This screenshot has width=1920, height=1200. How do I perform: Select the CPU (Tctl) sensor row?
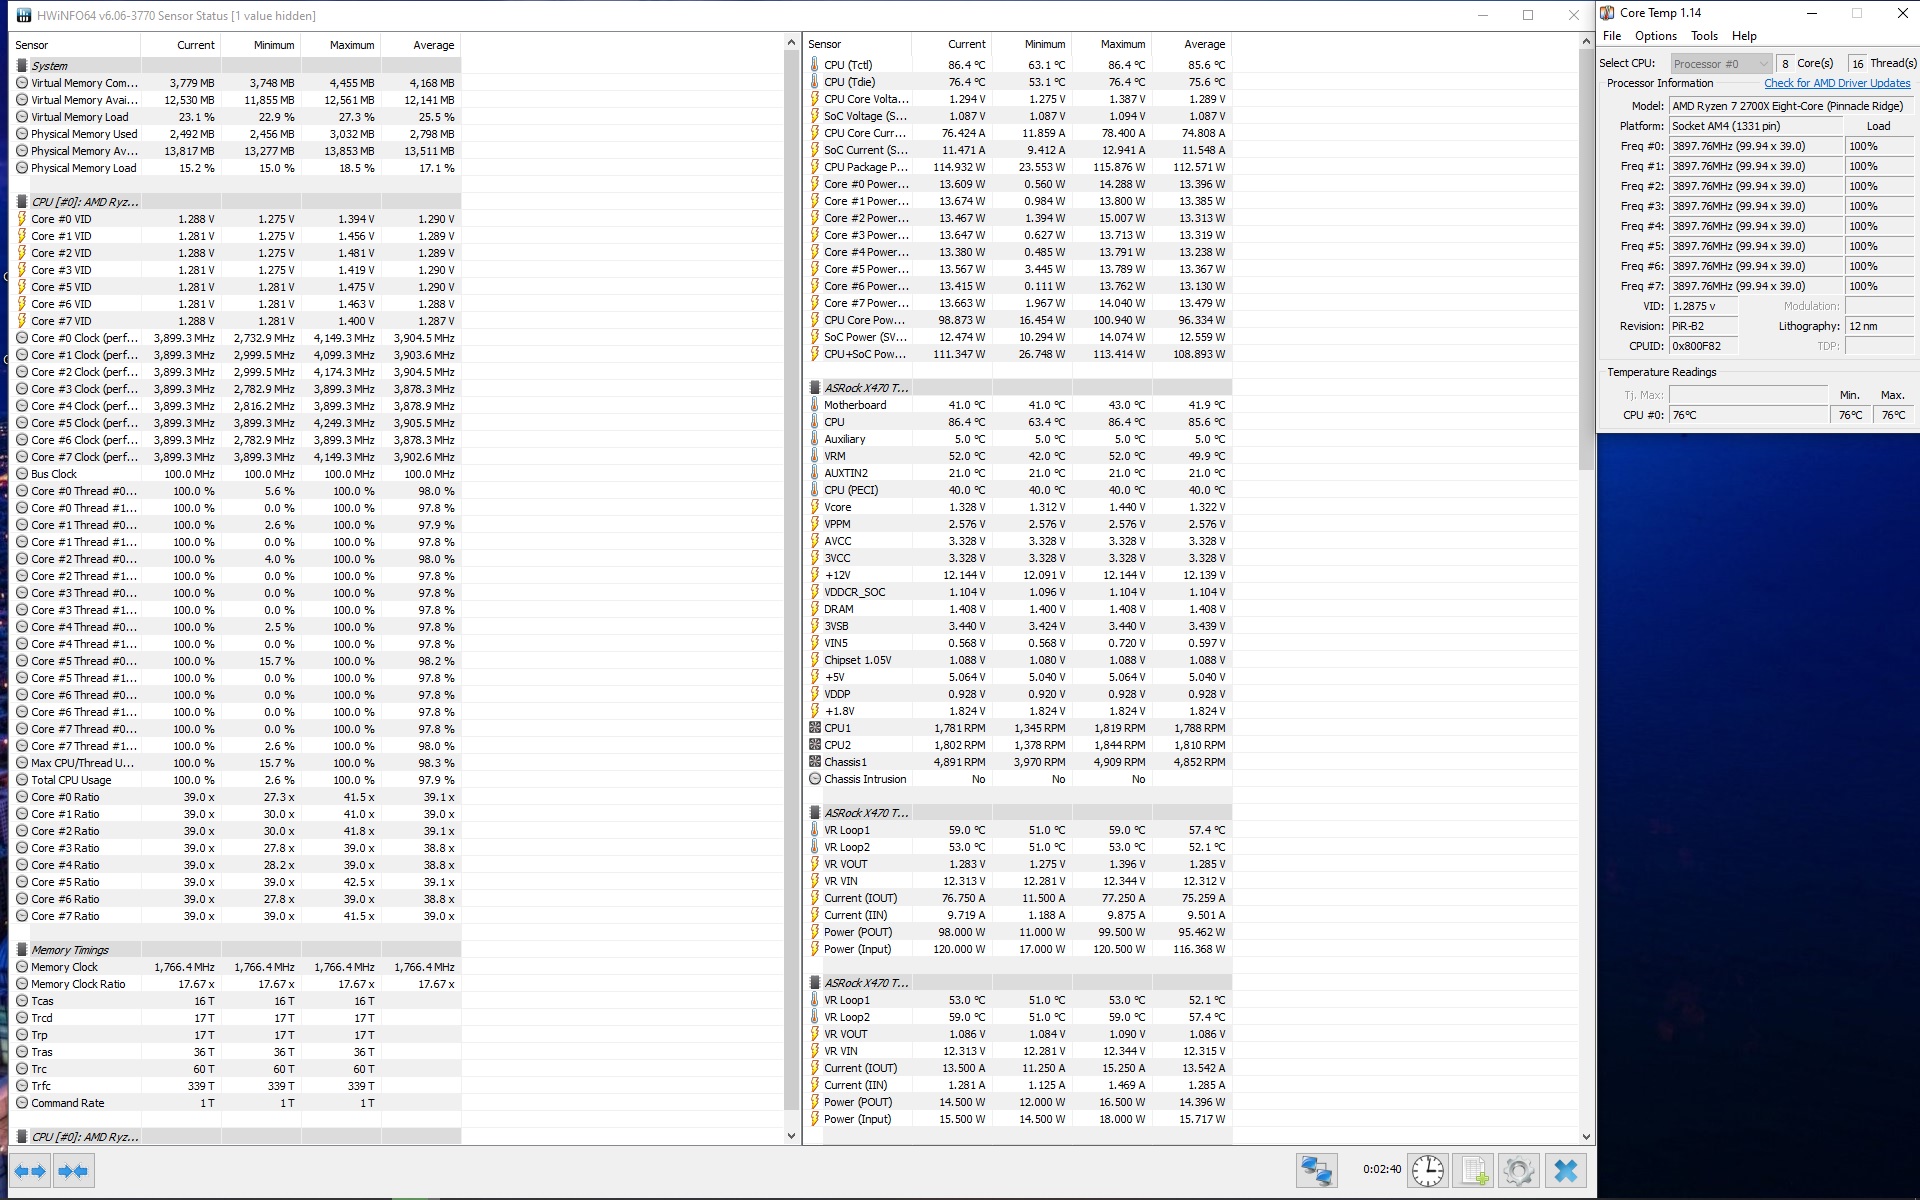[x=848, y=65]
